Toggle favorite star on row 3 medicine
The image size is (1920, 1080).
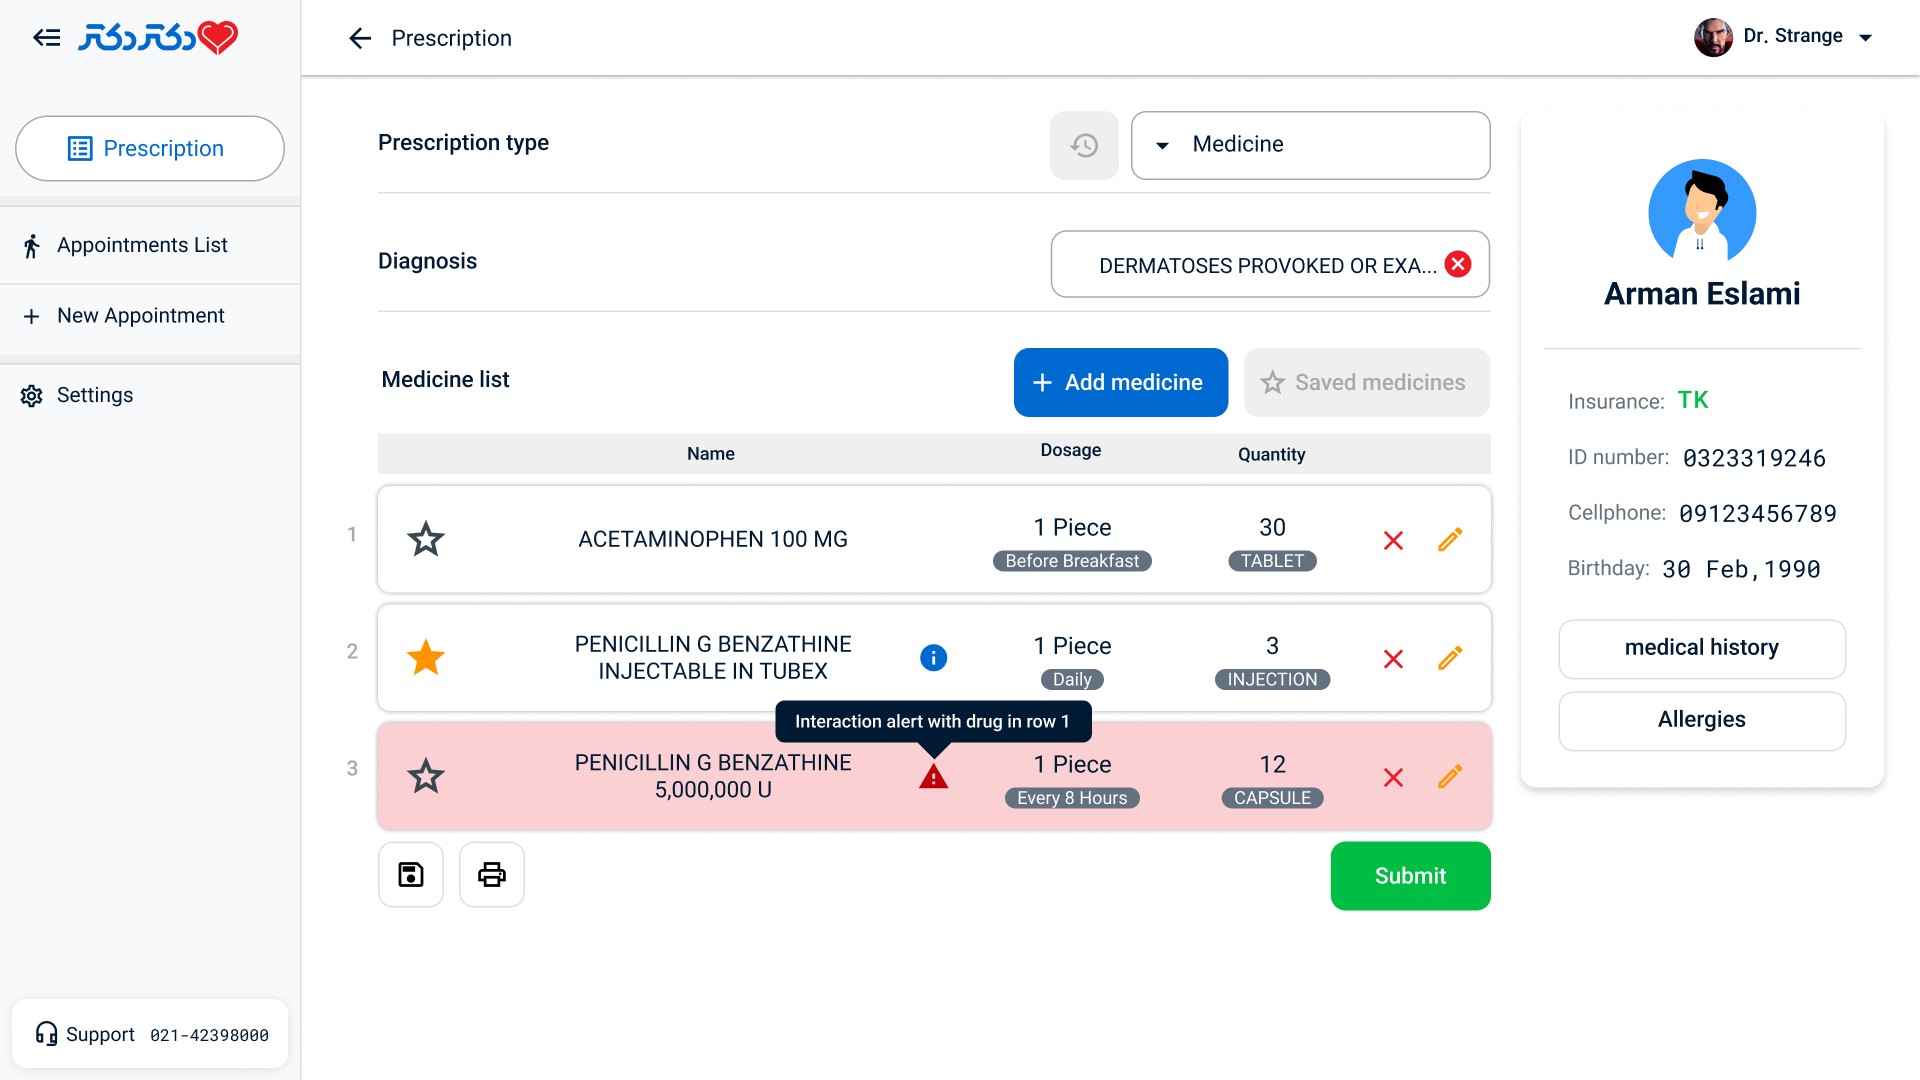pos(426,777)
